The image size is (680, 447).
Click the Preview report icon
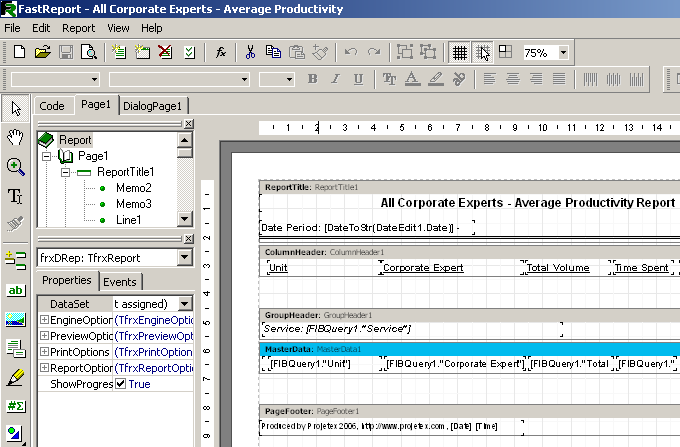tap(89, 52)
